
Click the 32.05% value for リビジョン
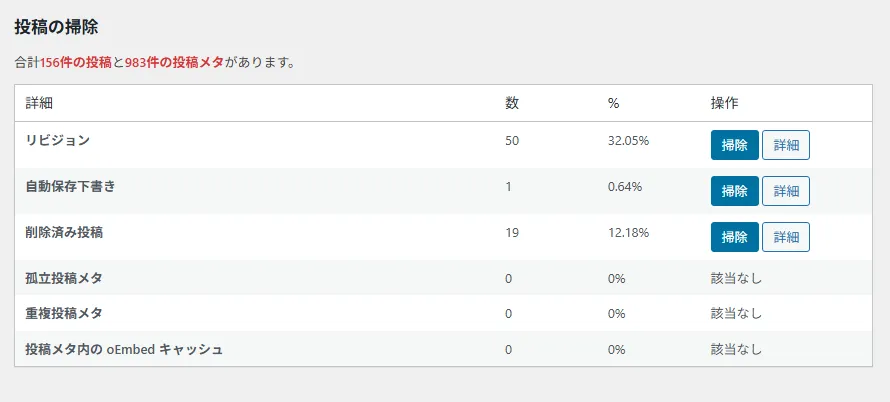[628, 140]
